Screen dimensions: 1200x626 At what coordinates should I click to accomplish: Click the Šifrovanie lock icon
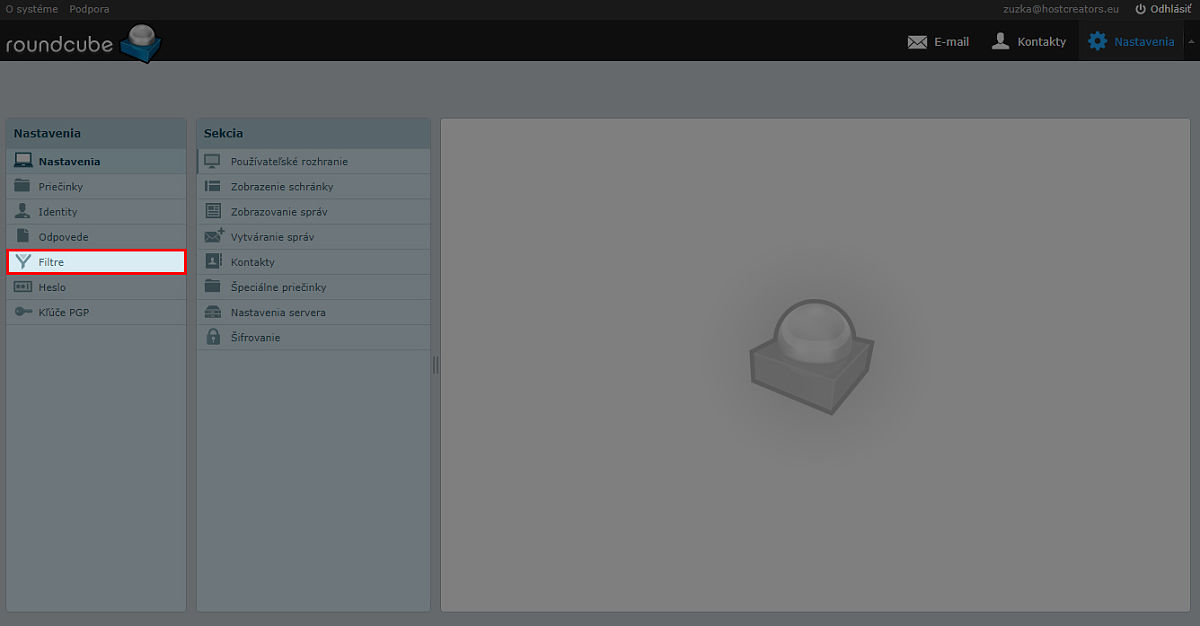[212, 337]
